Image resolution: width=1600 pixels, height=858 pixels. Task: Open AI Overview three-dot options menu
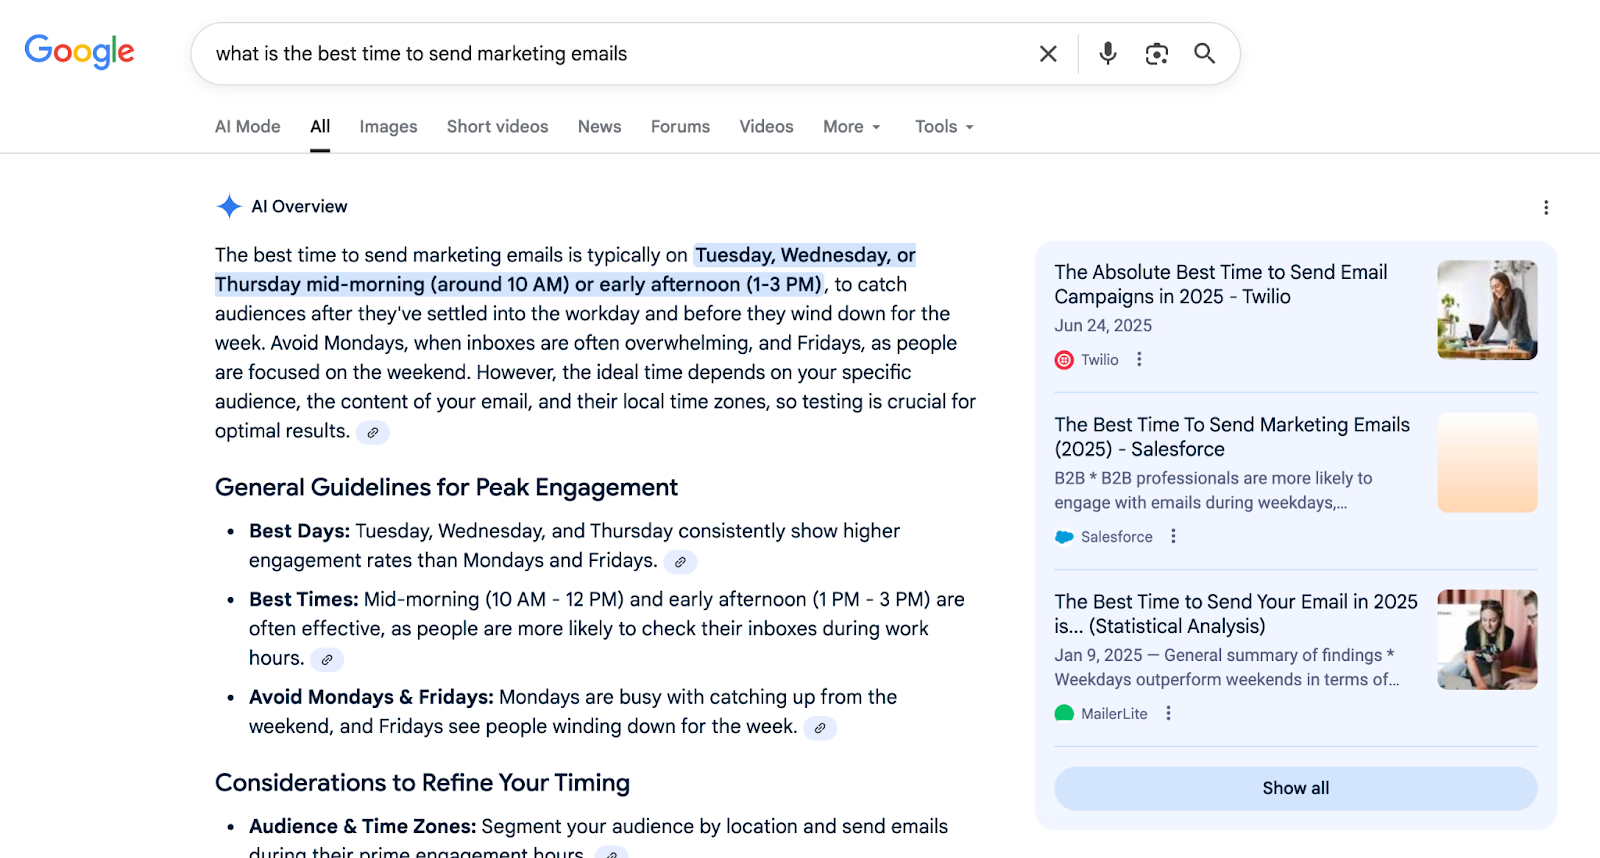coord(1545,207)
